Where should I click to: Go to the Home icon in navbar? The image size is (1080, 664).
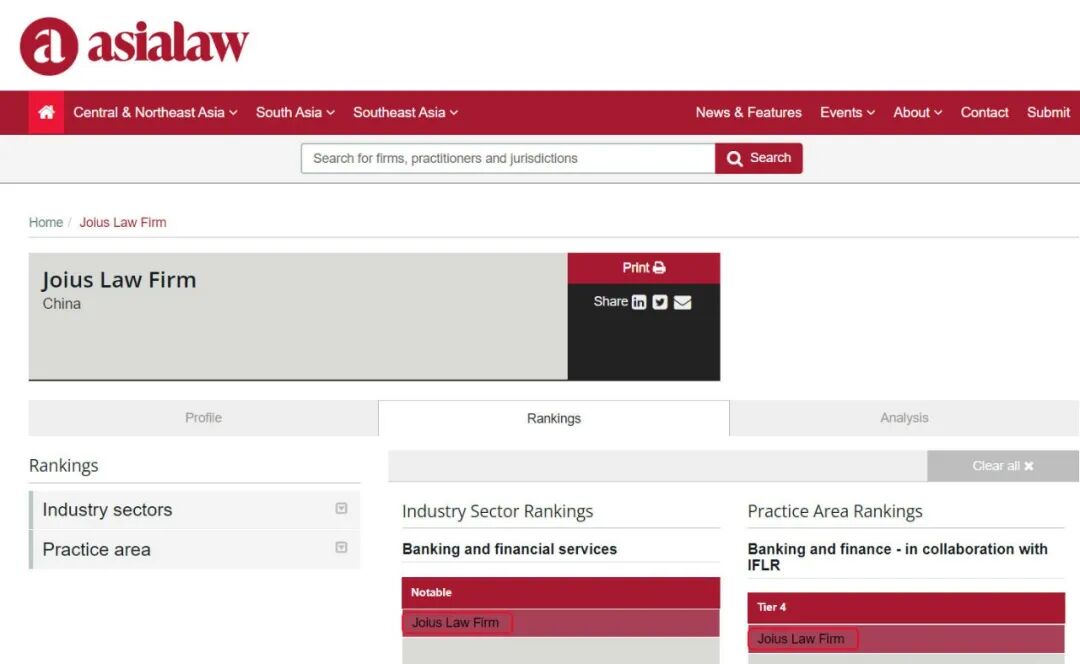pyautogui.click(x=46, y=113)
